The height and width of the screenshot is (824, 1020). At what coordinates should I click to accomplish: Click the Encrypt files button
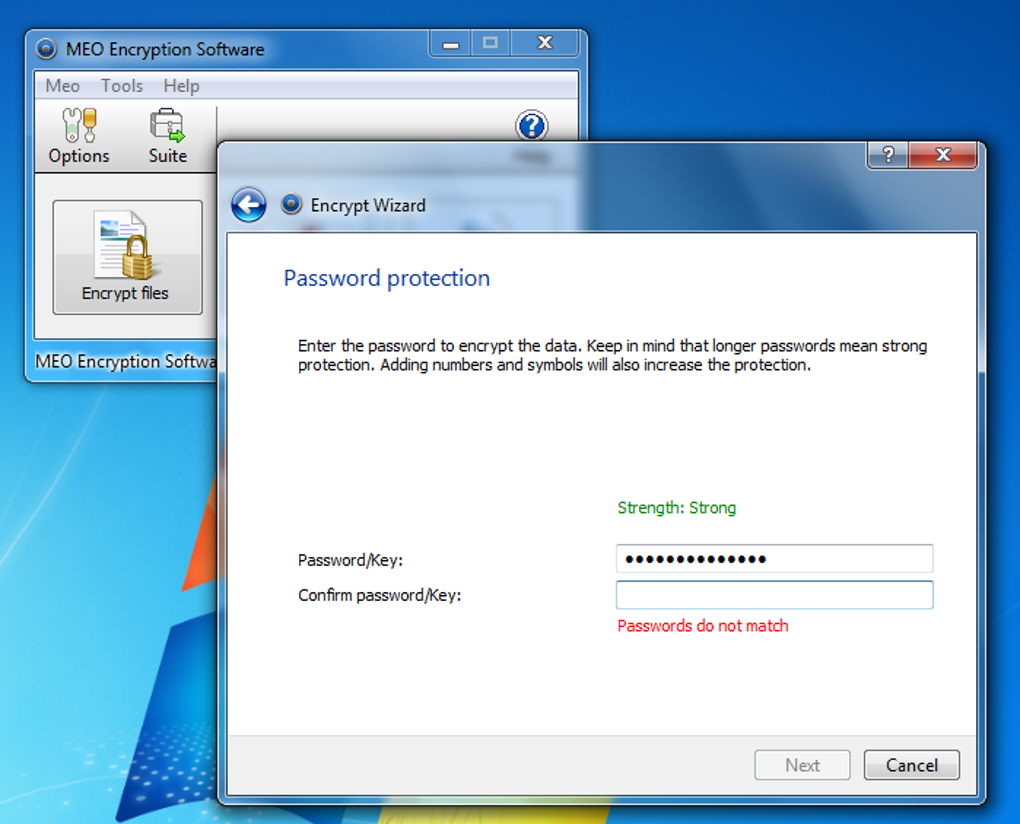pos(128,257)
